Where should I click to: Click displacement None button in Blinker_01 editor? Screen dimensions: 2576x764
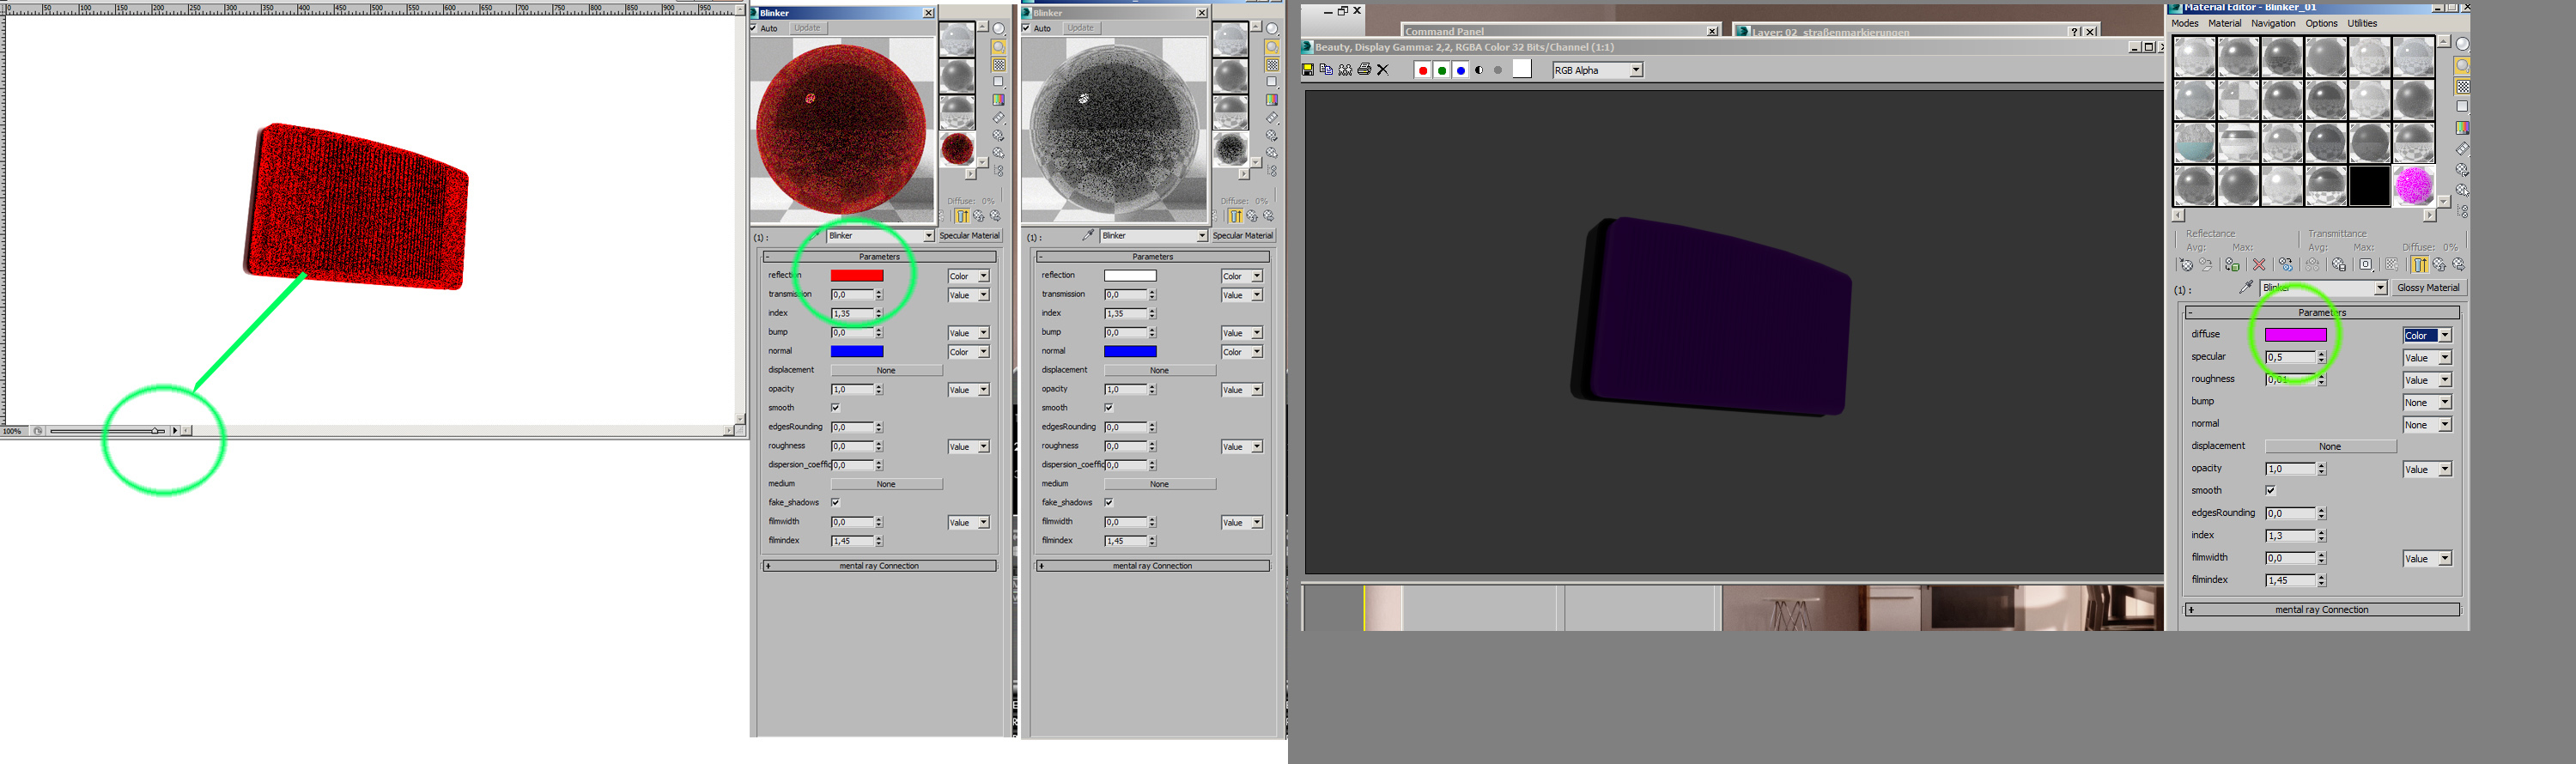pyautogui.click(x=2330, y=447)
